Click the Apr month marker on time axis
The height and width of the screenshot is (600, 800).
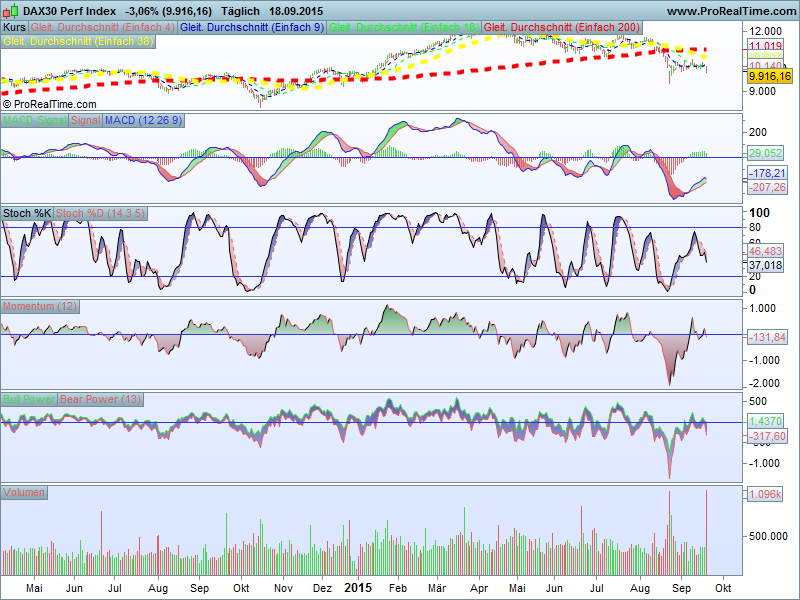(x=479, y=588)
